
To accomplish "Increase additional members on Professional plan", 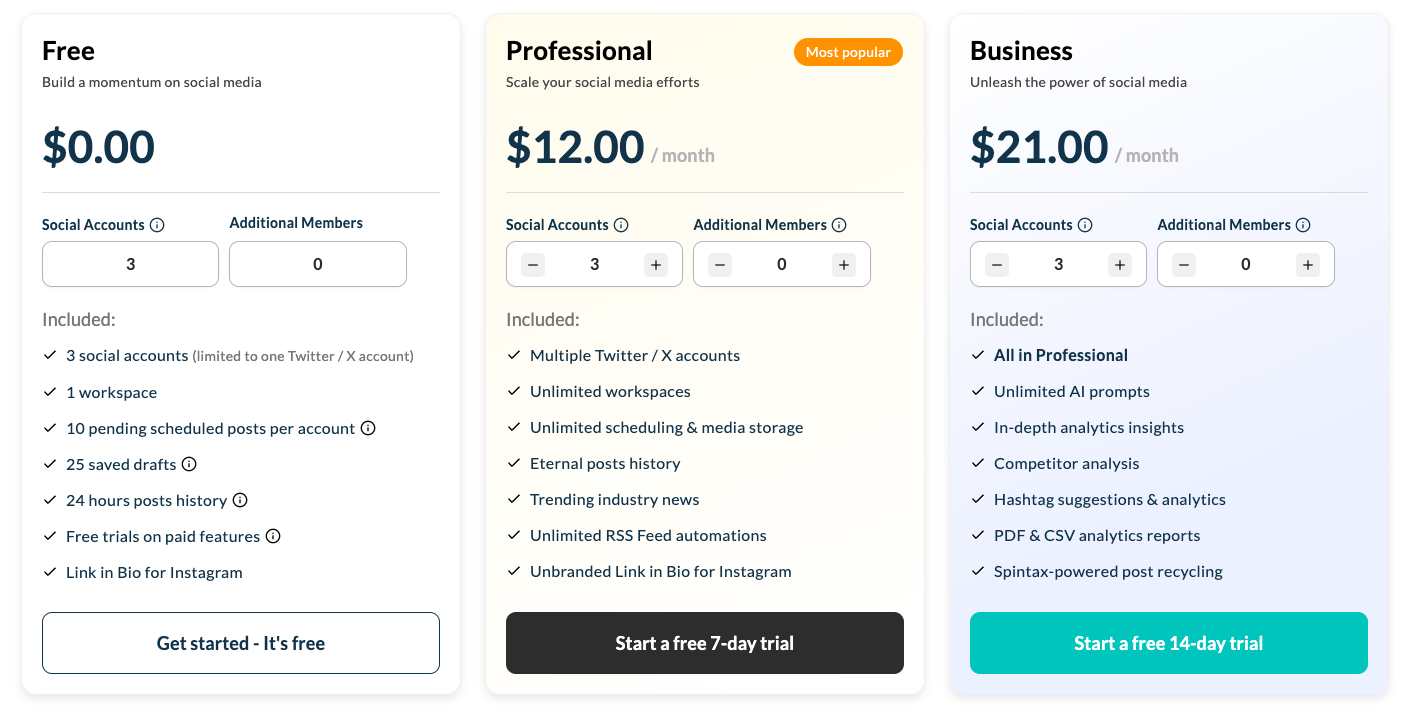I will tap(844, 264).
